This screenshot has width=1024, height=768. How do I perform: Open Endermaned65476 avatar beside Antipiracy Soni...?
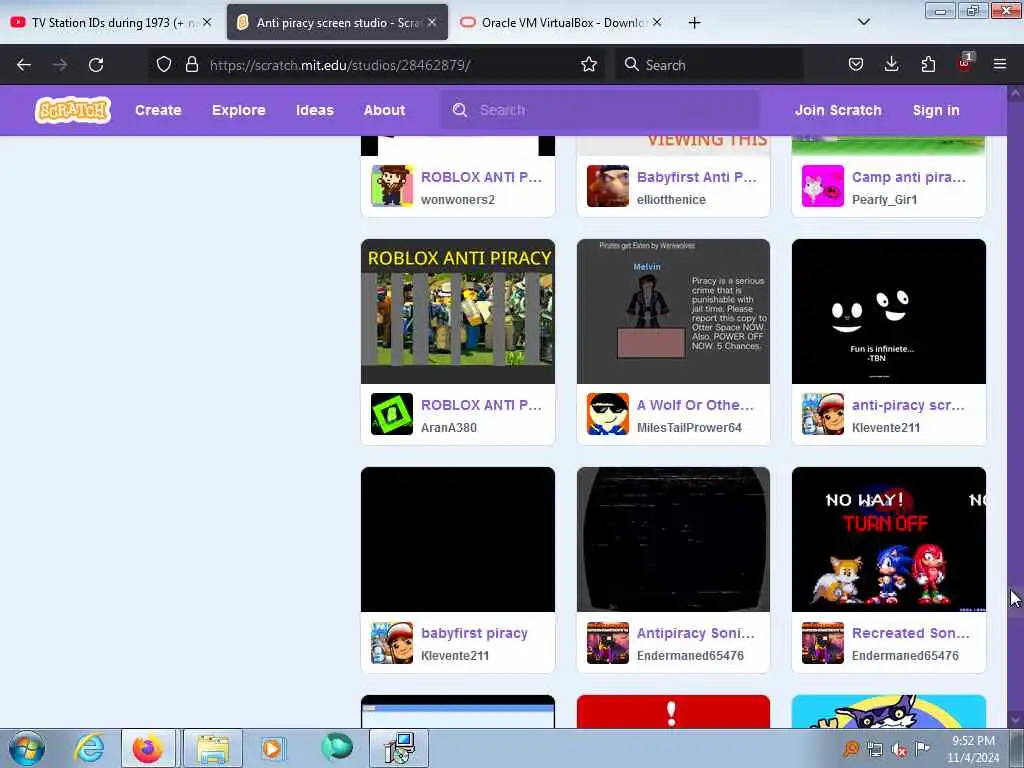(607, 643)
